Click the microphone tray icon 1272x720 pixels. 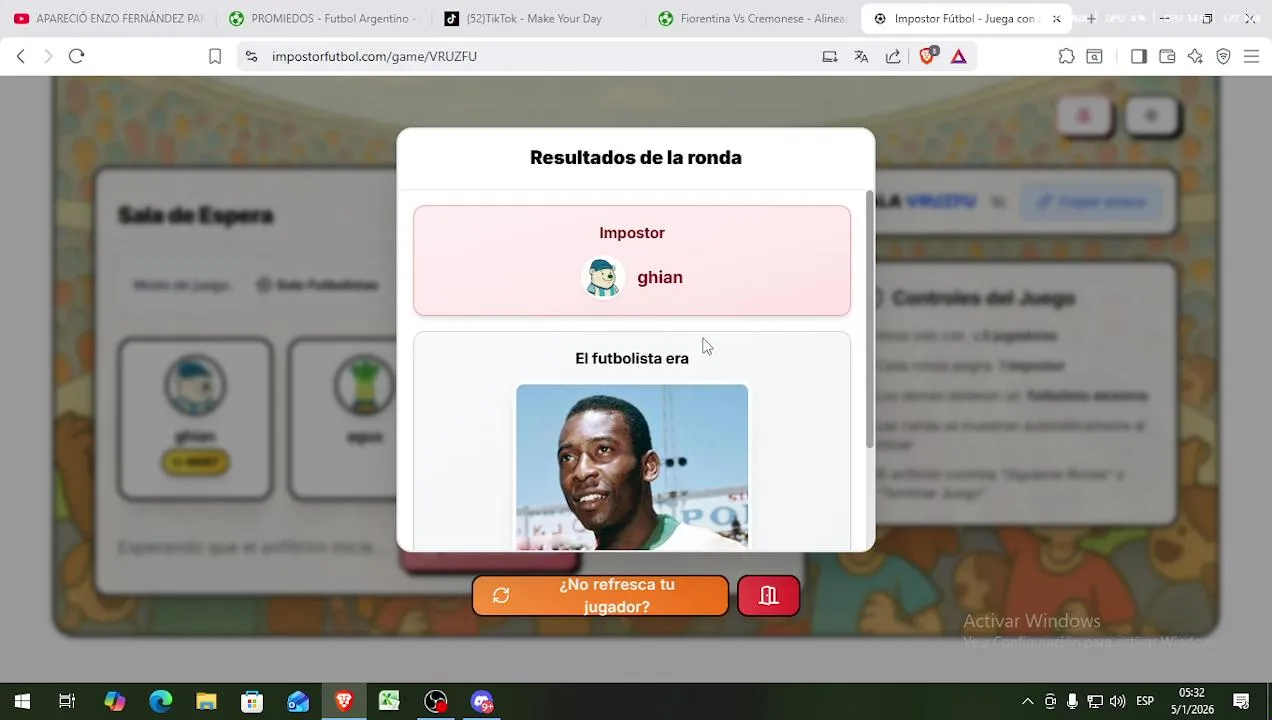(x=1072, y=702)
